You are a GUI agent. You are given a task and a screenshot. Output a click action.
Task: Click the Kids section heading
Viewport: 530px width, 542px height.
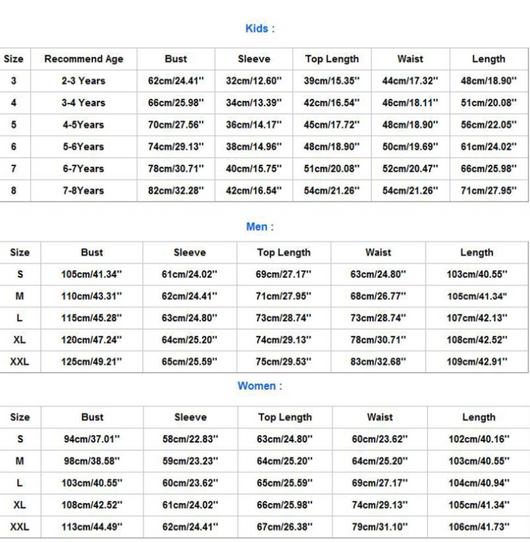click(x=260, y=28)
